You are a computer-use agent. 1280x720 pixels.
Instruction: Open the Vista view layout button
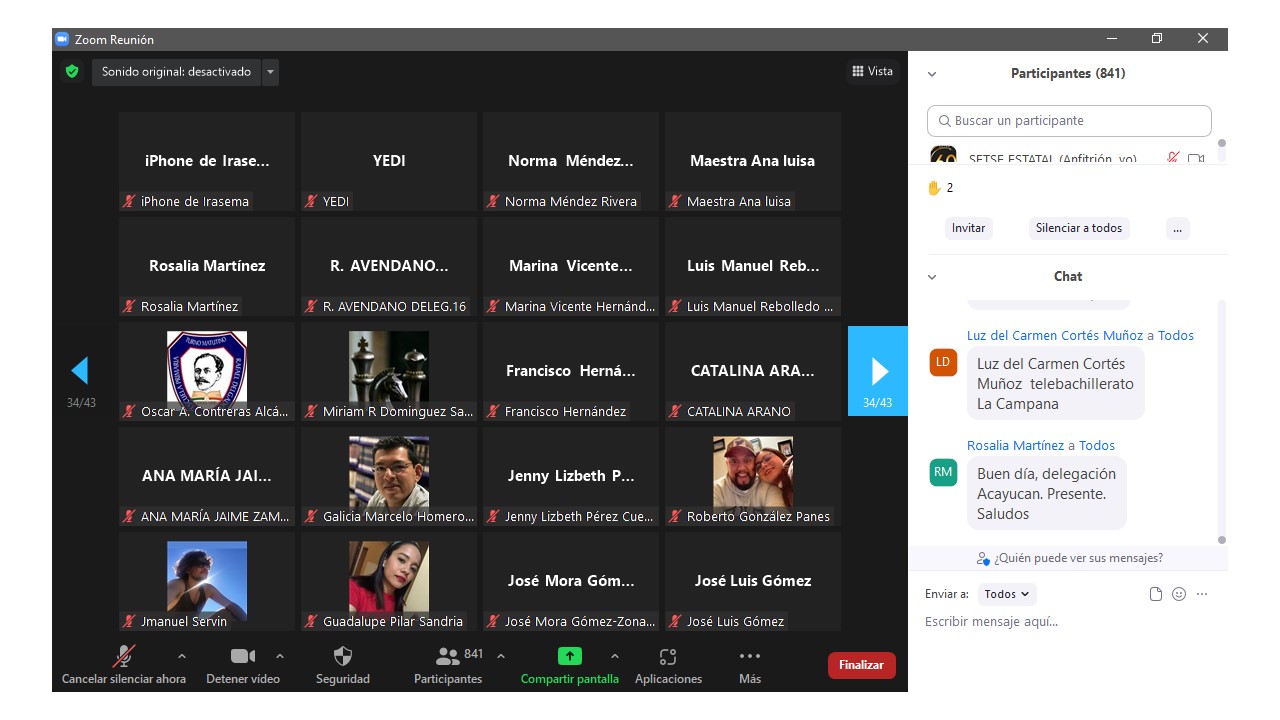tap(872, 71)
